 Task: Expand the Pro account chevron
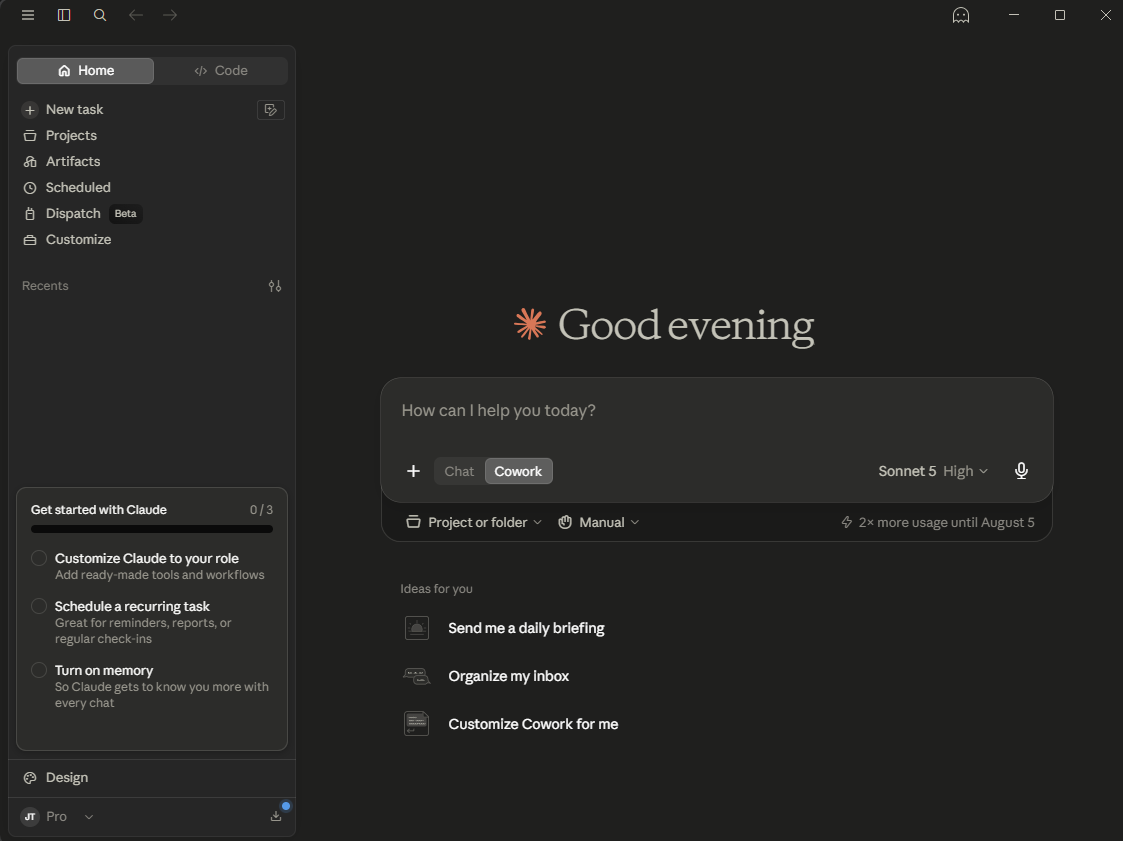pos(89,817)
